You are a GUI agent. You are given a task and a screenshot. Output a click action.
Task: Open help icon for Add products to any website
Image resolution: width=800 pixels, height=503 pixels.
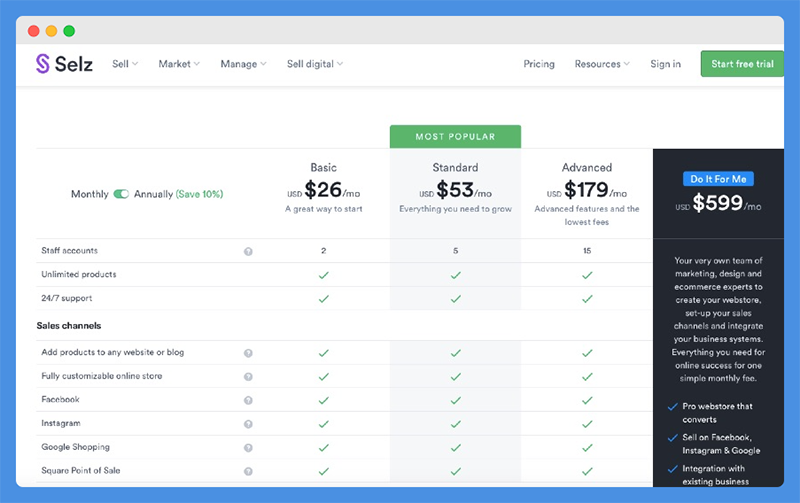point(248,353)
